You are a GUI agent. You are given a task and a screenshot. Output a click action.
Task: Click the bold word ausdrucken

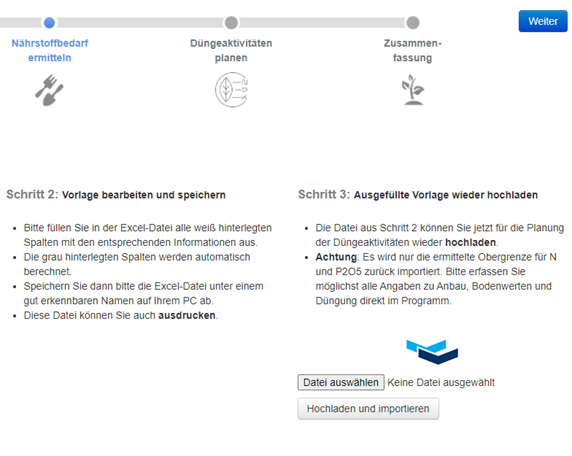coord(187,315)
